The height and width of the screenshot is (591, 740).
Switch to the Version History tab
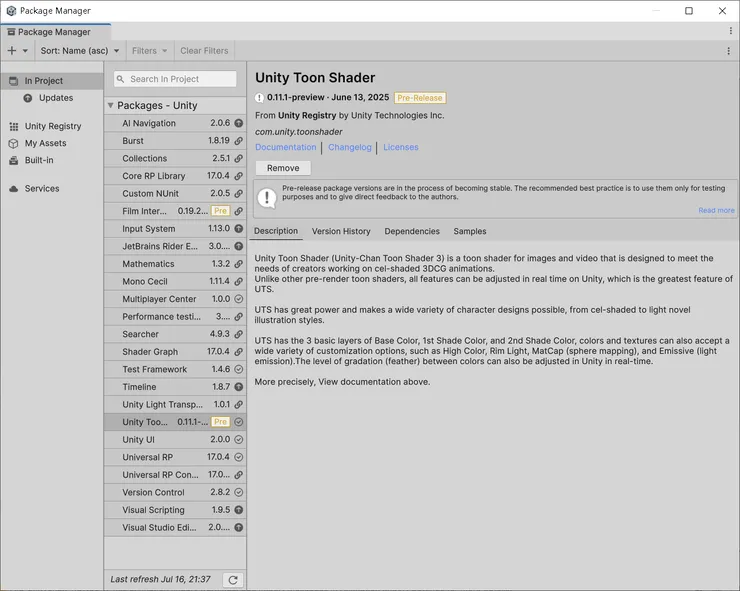341,231
